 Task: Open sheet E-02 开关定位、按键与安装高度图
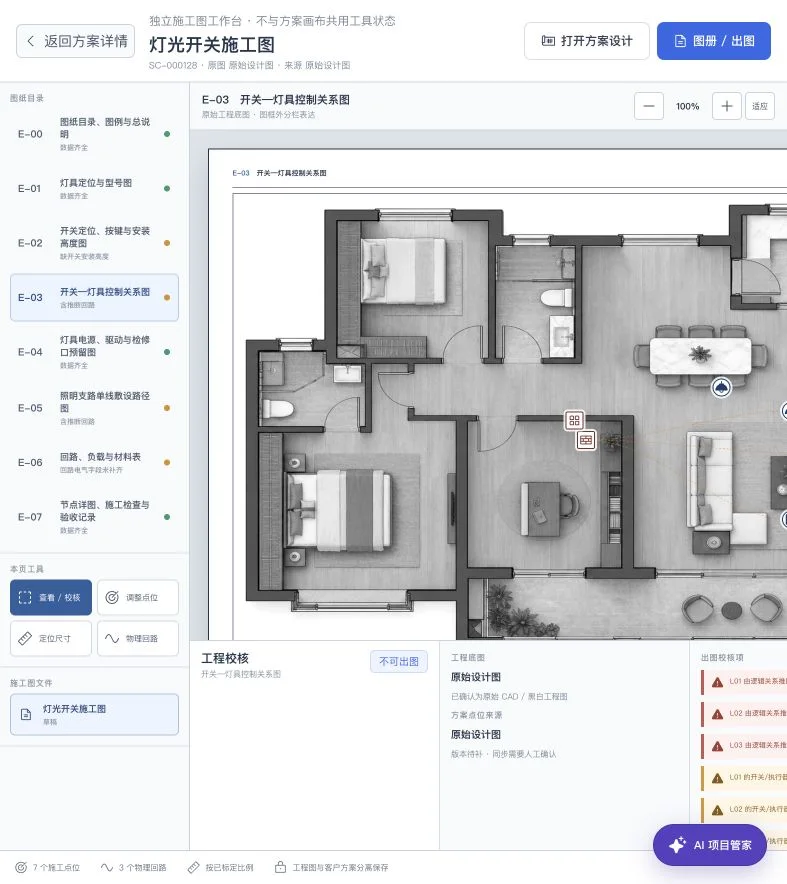94,243
